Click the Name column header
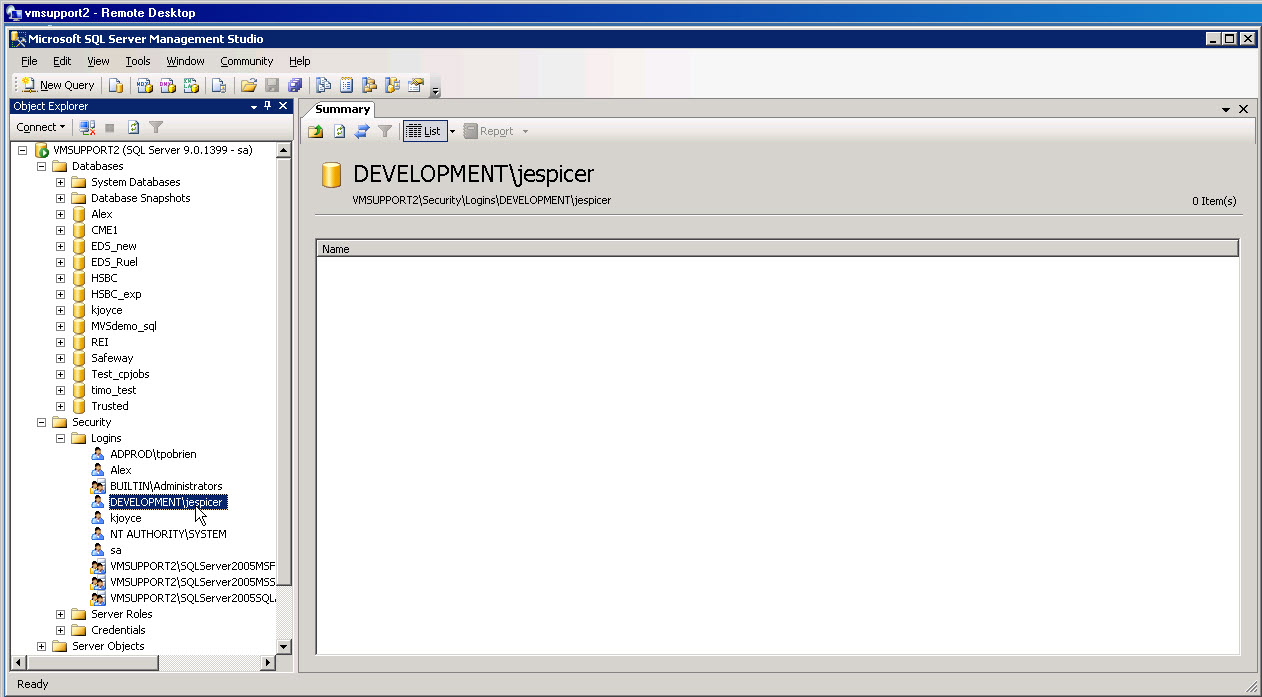Viewport: 1262px width, 697px height. [x=777, y=249]
